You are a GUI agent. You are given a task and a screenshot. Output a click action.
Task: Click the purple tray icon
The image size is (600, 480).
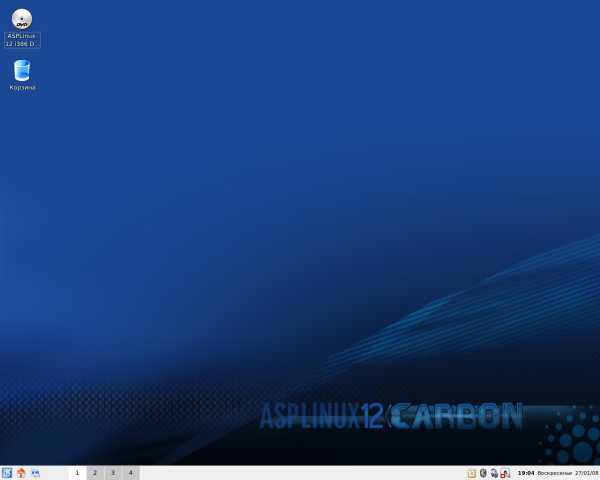pos(494,473)
